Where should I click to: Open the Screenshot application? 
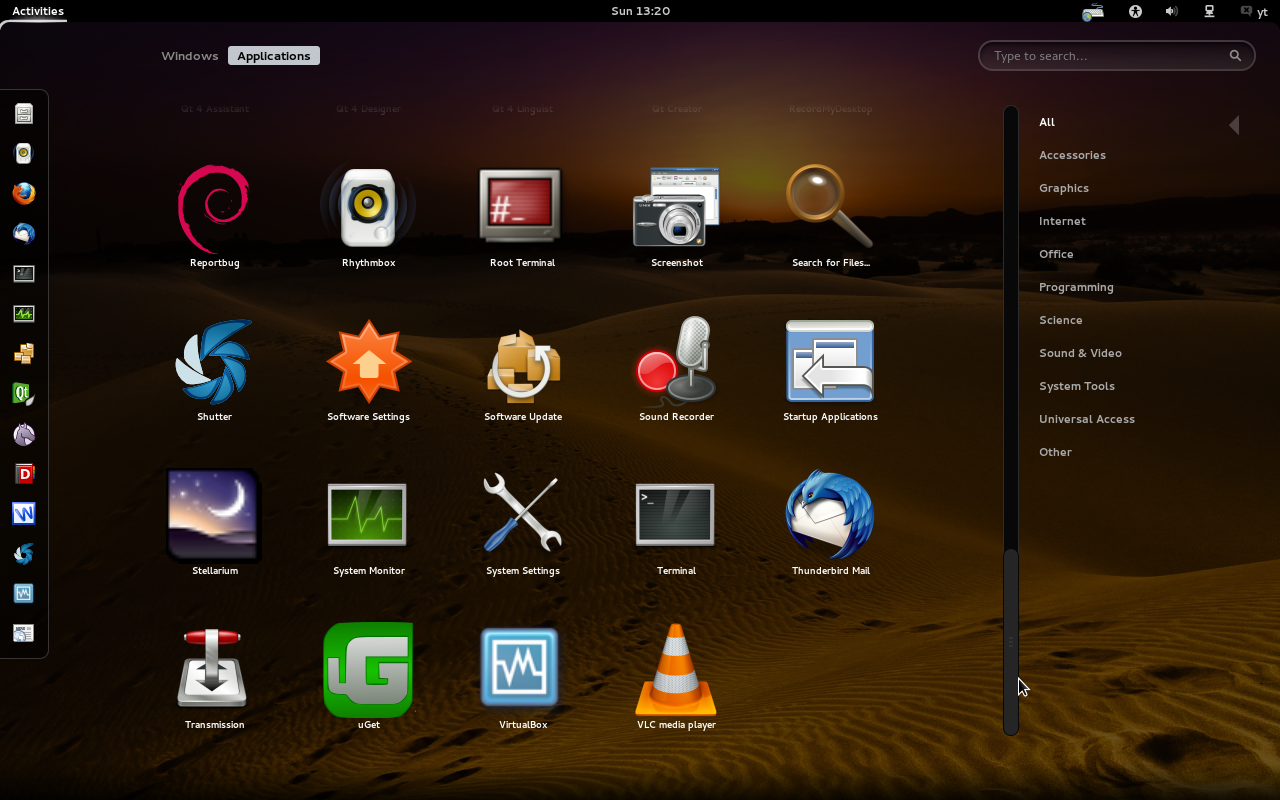coord(676,216)
